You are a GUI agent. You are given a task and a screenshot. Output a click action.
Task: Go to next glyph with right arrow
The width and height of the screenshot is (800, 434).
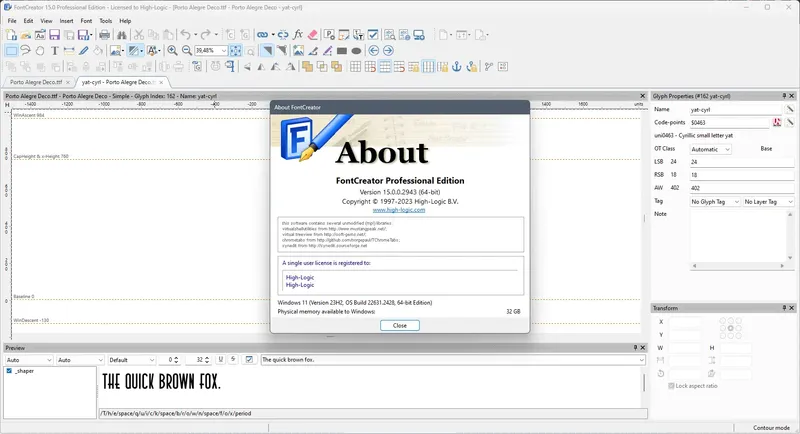coord(388,50)
